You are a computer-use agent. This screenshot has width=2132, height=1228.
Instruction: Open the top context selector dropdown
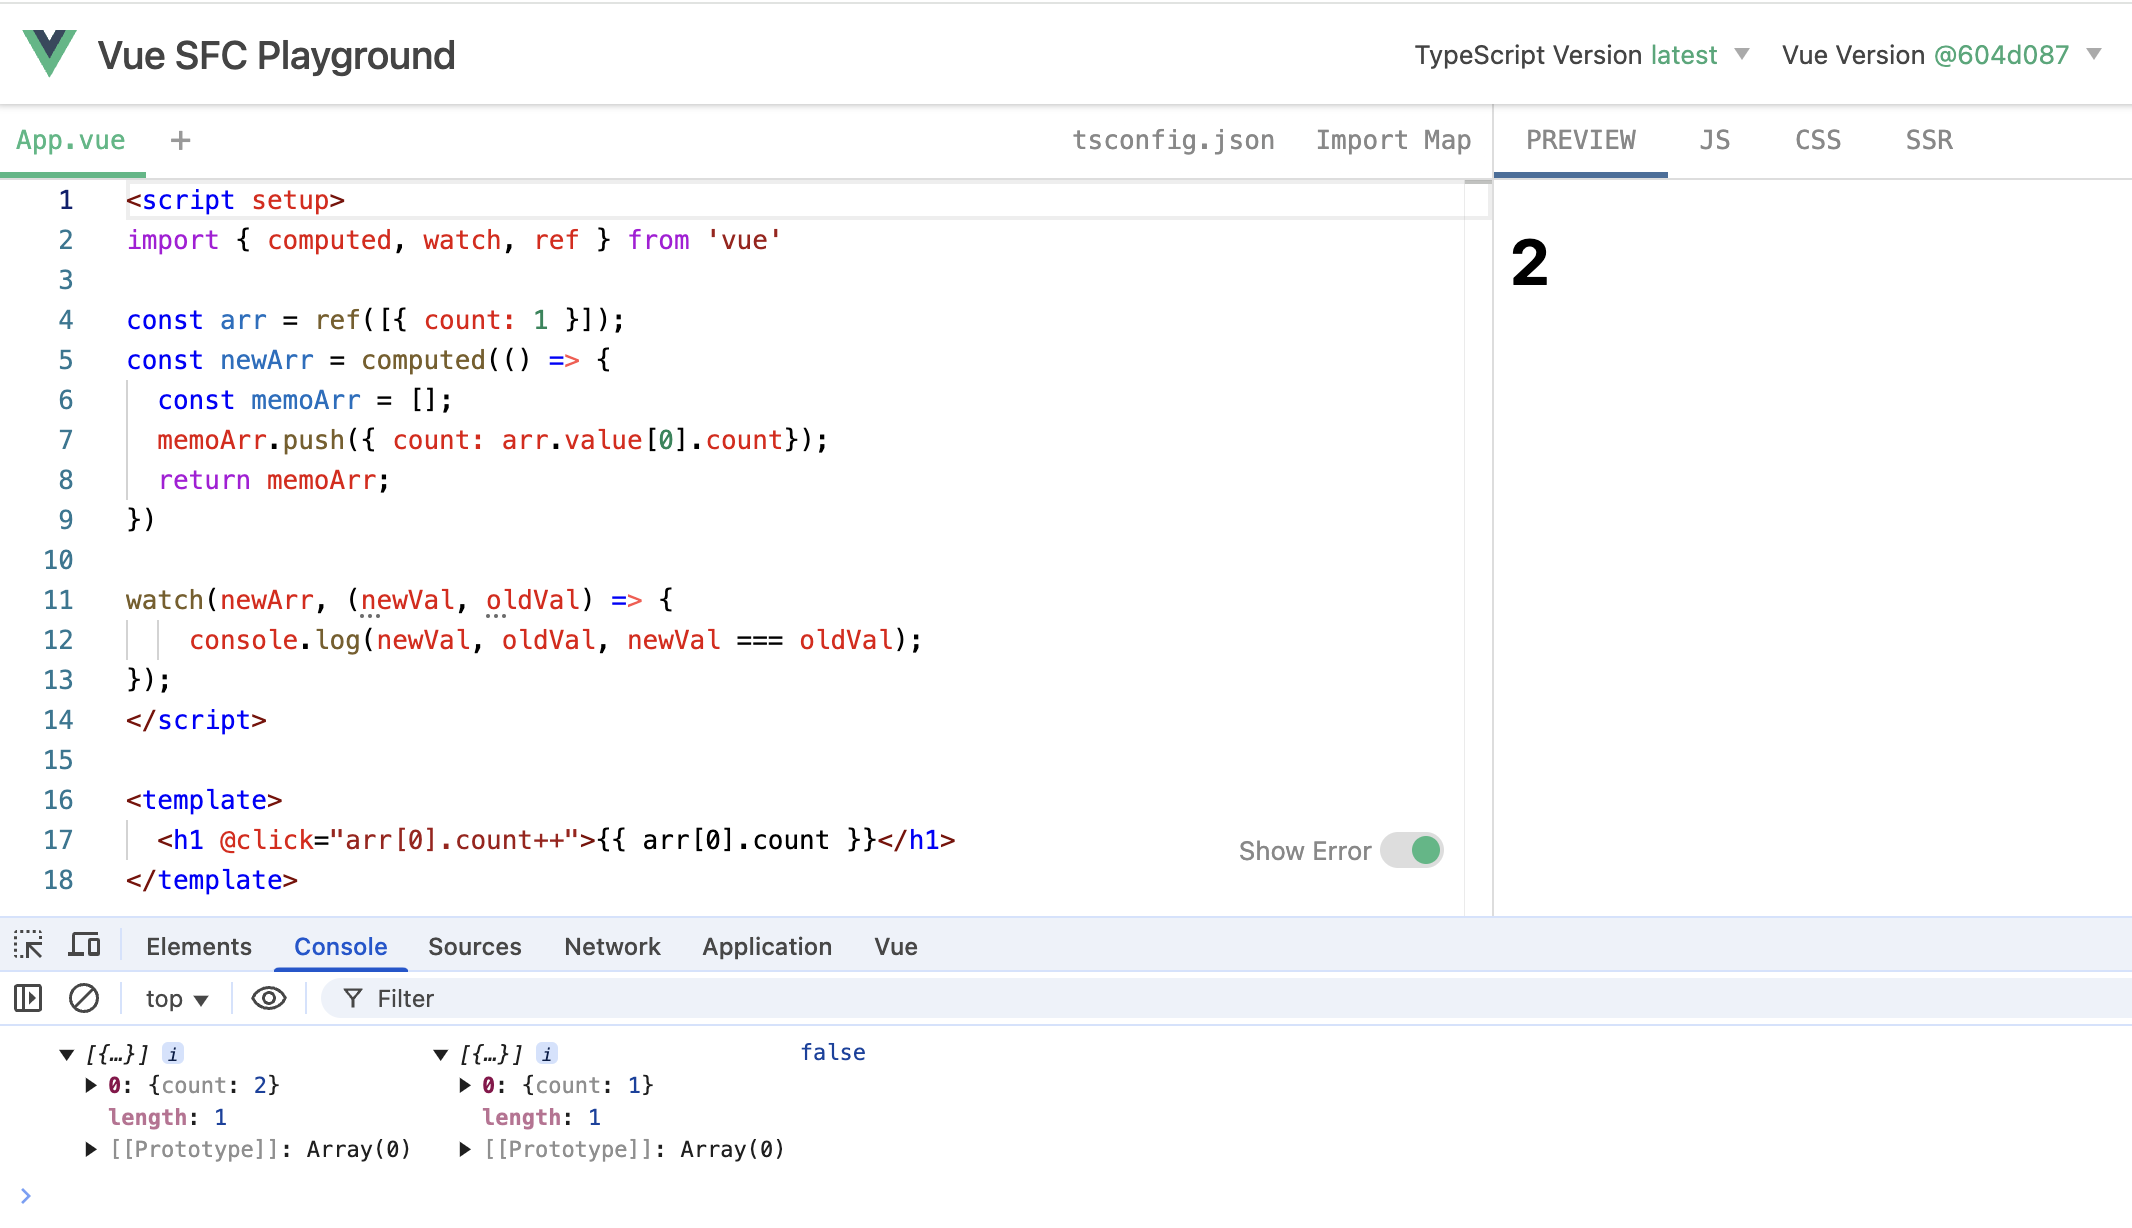(x=176, y=999)
